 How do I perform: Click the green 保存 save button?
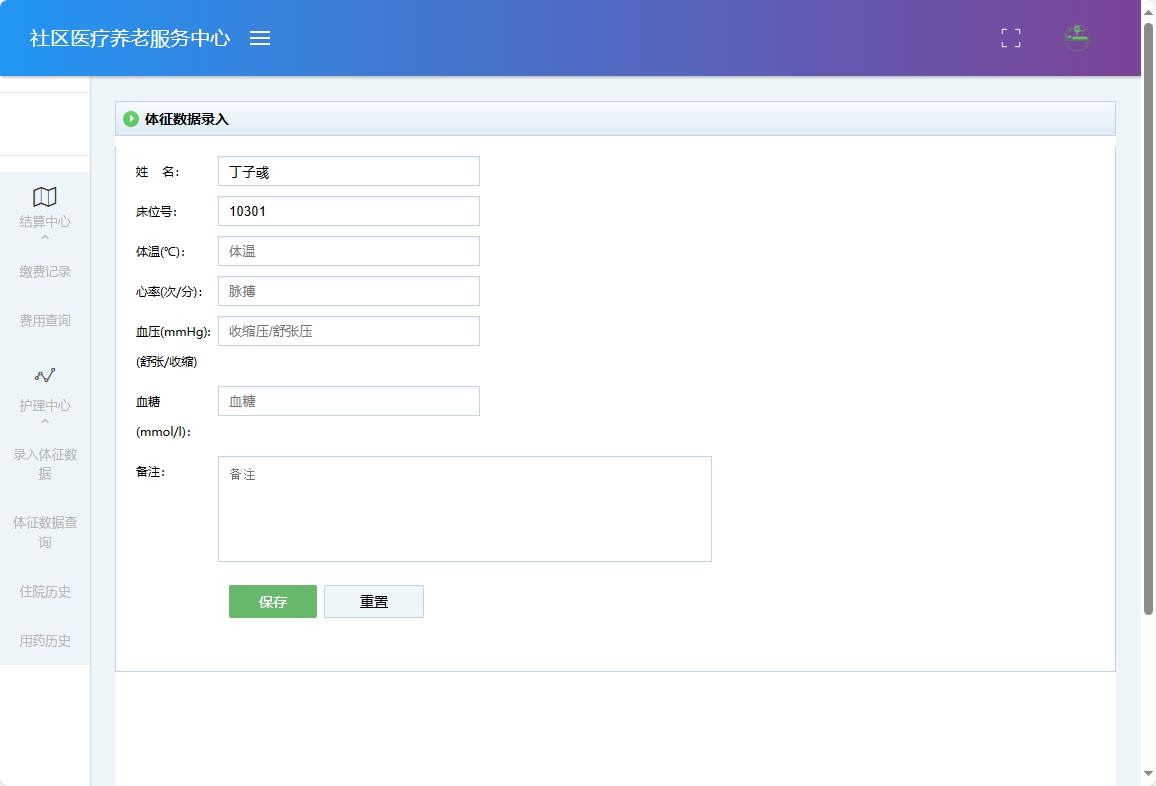point(272,601)
